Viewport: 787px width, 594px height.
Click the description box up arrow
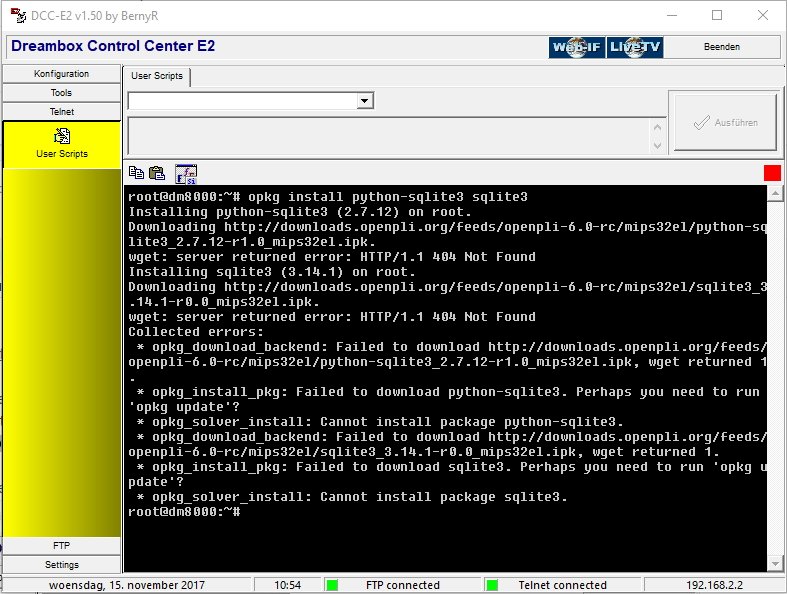[x=658, y=128]
